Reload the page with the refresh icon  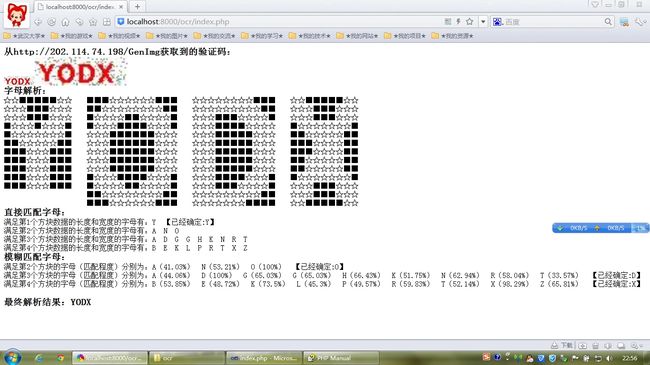click(x=52, y=22)
